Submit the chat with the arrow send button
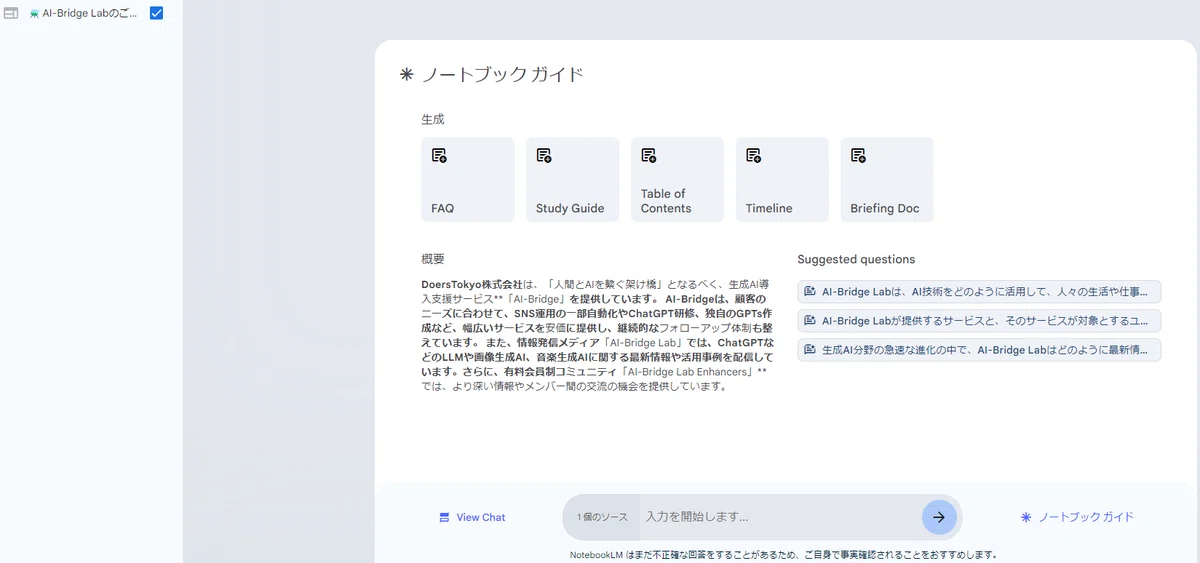 939,517
